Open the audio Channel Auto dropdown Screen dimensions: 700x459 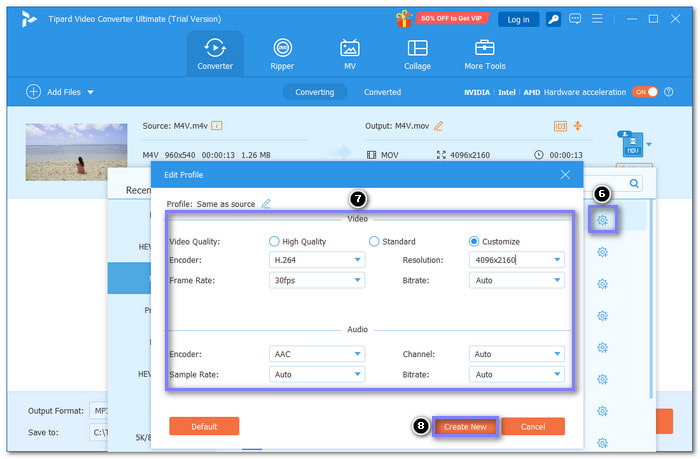517,354
